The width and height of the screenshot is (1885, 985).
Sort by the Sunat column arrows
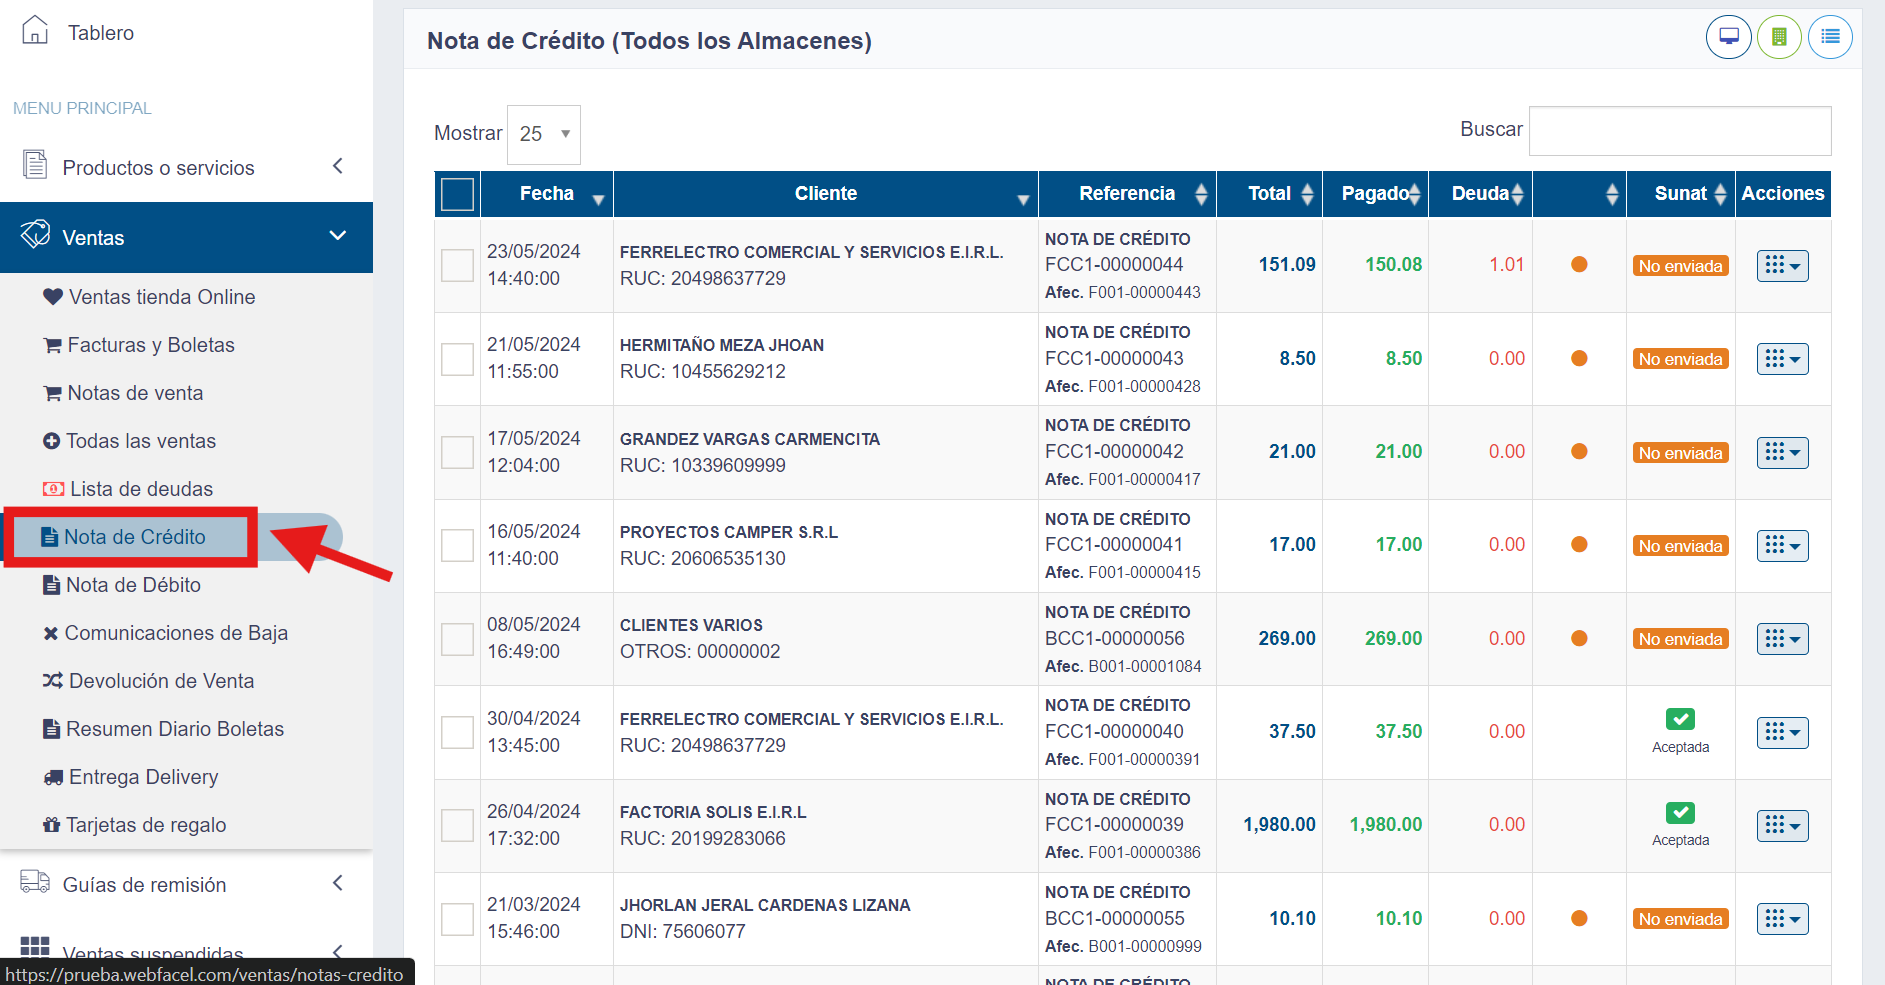point(1719,194)
